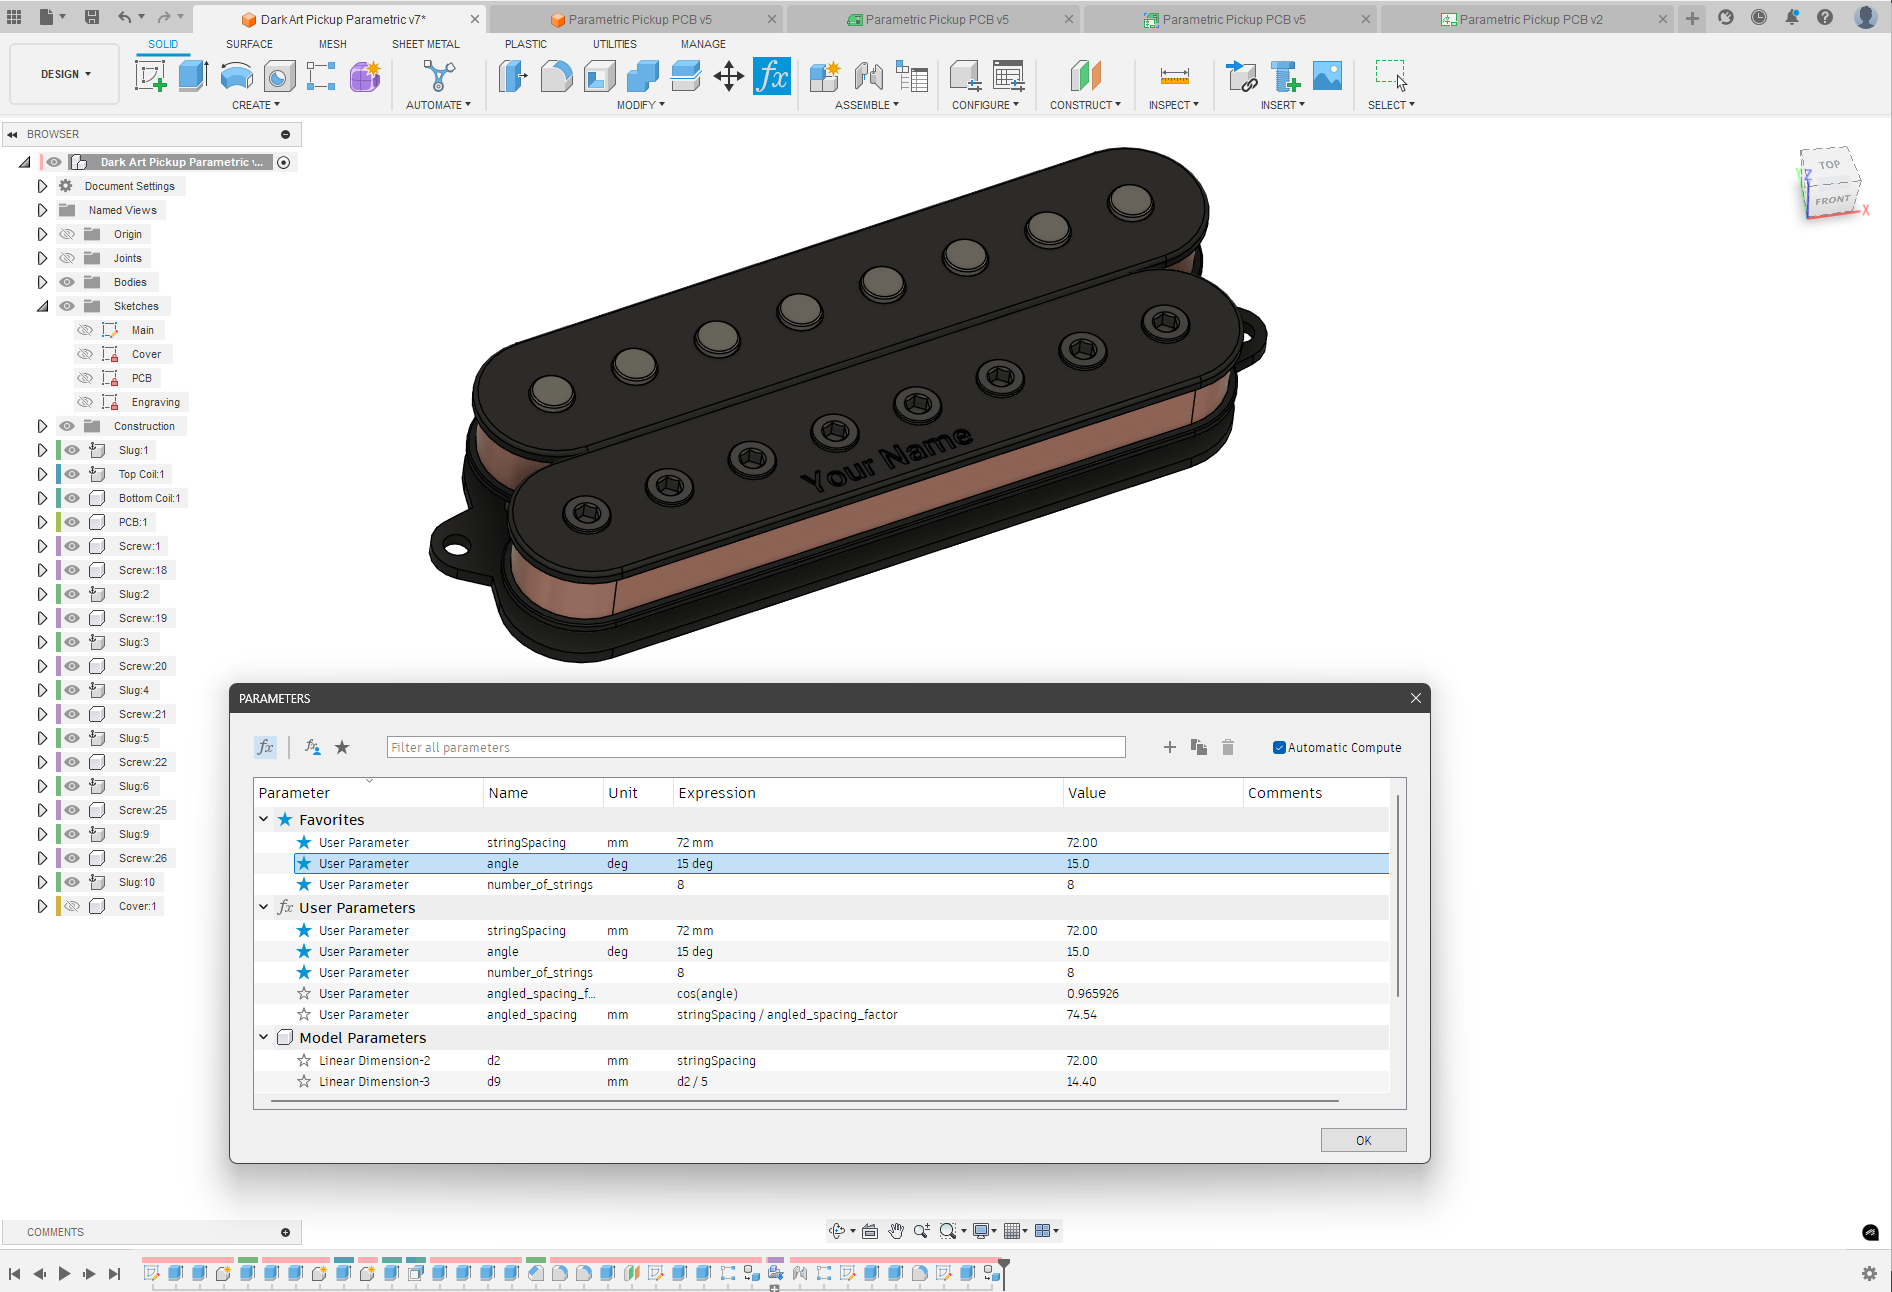The width and height of the screenshot is (1892, 1292).
Task: Click the Save icon
Action: tap(91, 17)
